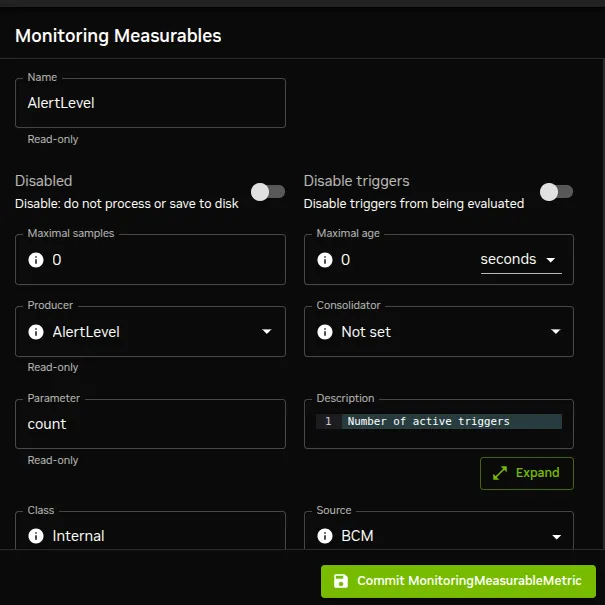Click info icon beside Producer AlertLevel
This screenshot has height=605, width=605.
click(x=36, y=332)
